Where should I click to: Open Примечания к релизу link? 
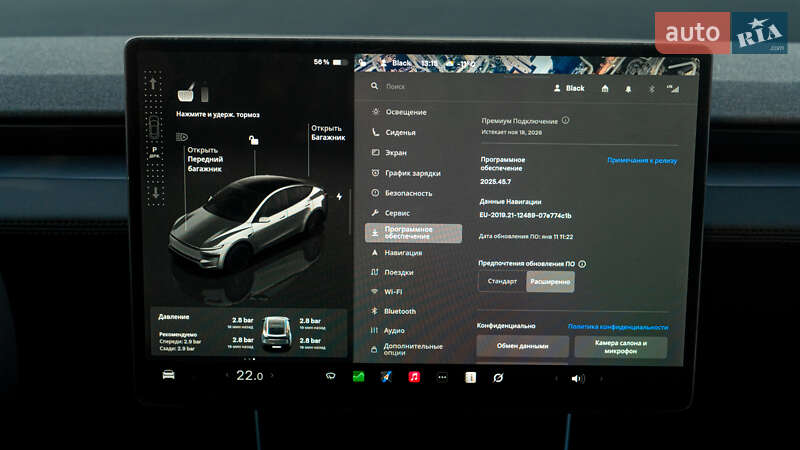coord(642,160)
